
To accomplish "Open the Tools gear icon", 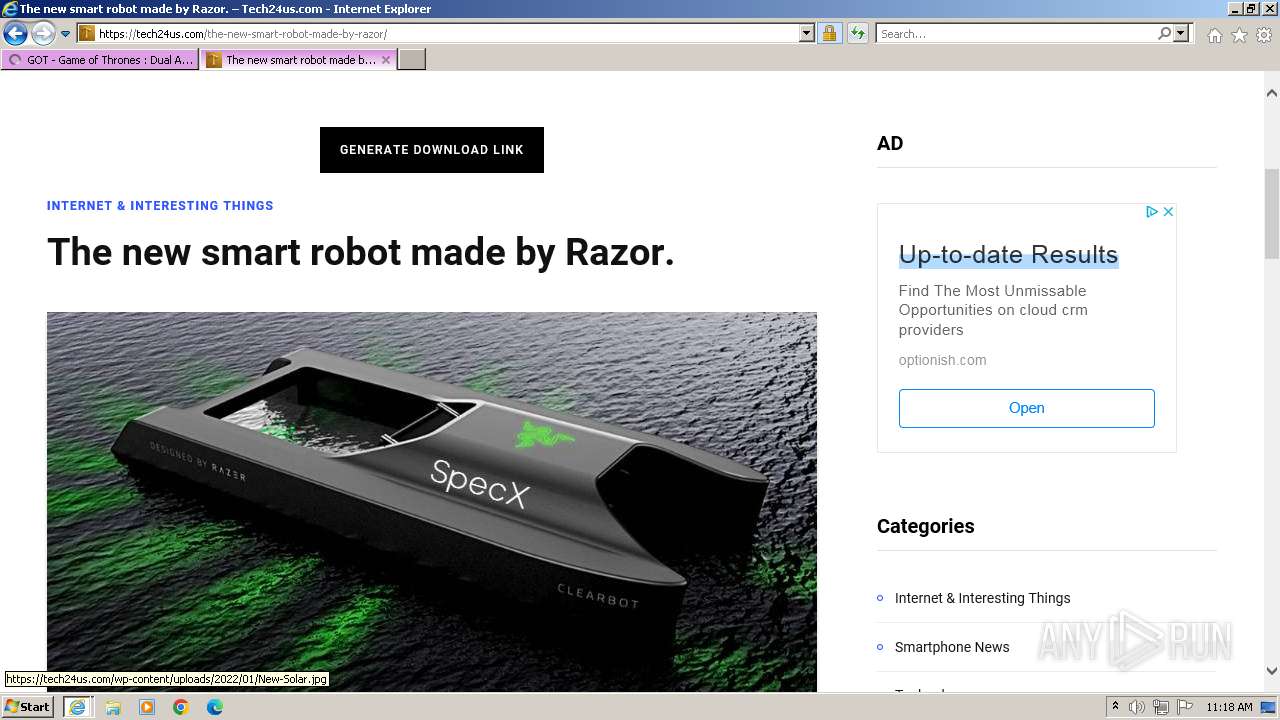I will tap(1264, 35).
